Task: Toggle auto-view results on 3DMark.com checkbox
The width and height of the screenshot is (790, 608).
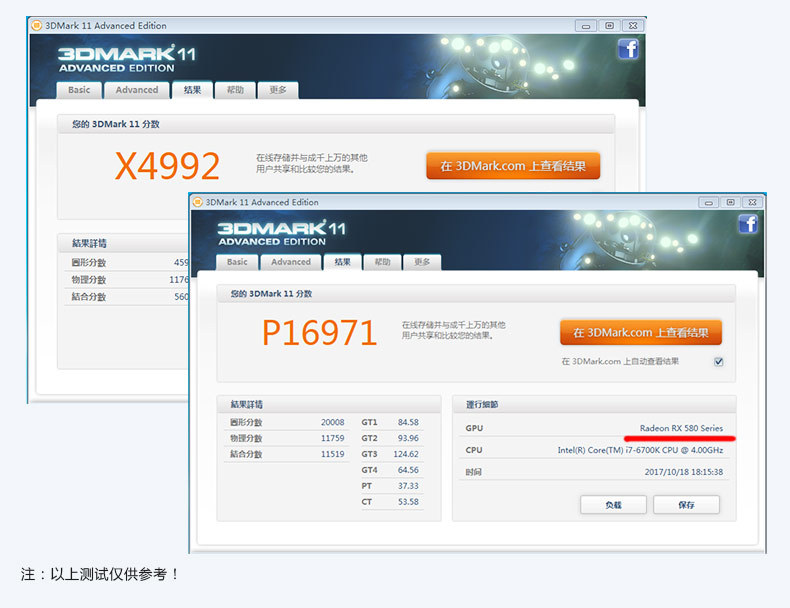Action: [719, 361]
